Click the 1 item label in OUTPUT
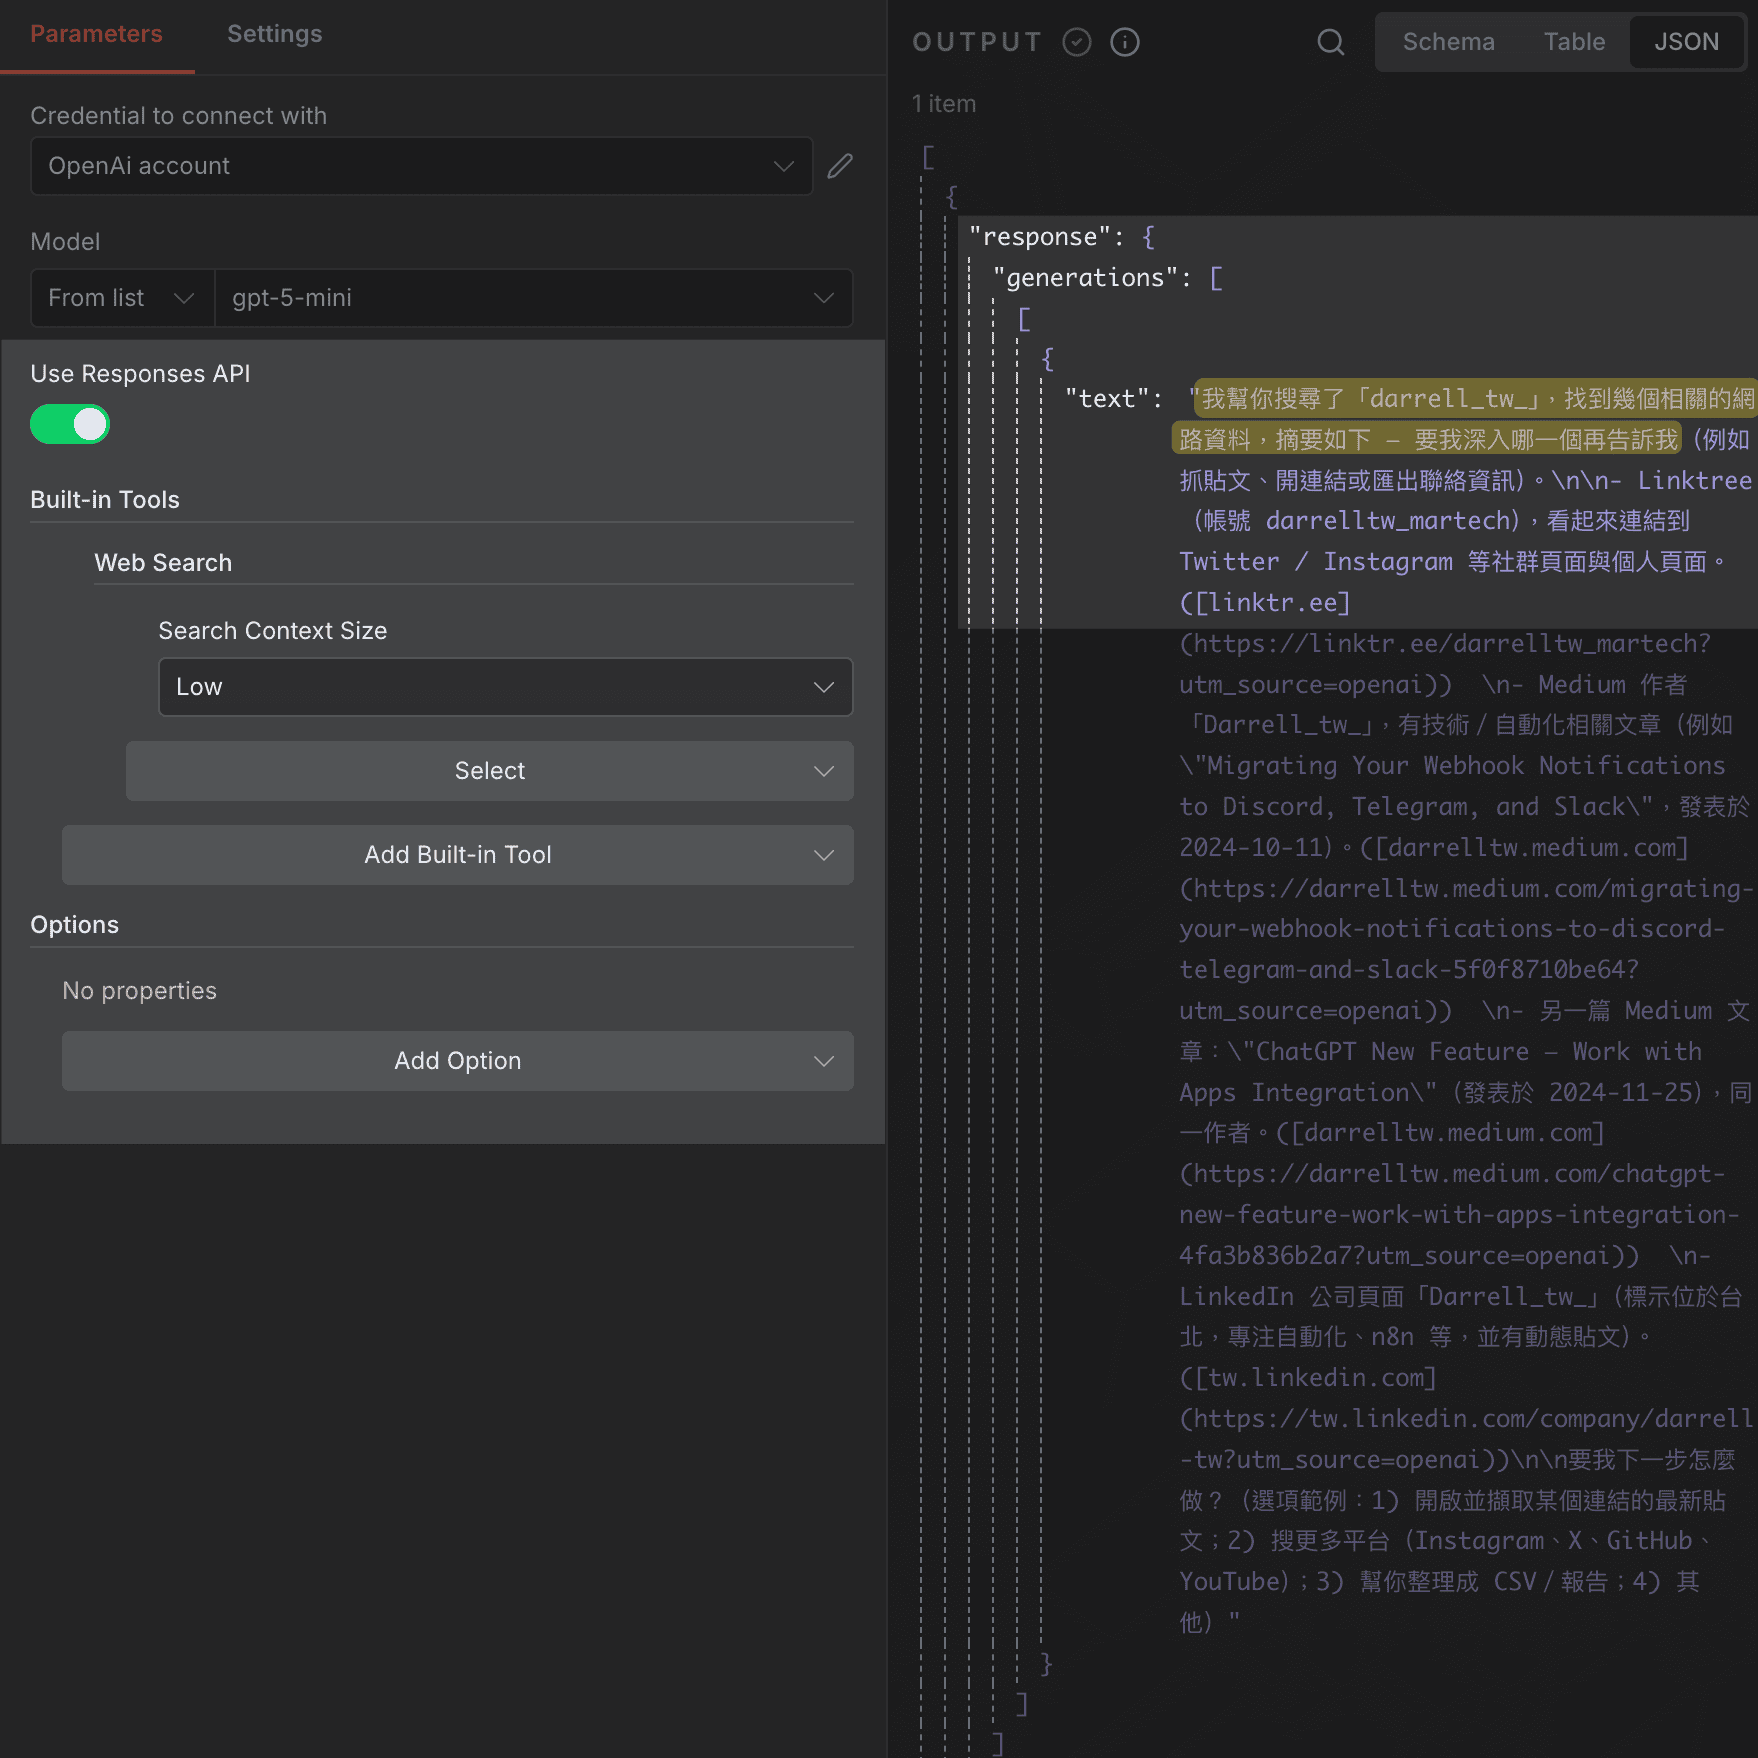The image size is (1758, 1758). (944, 103)
